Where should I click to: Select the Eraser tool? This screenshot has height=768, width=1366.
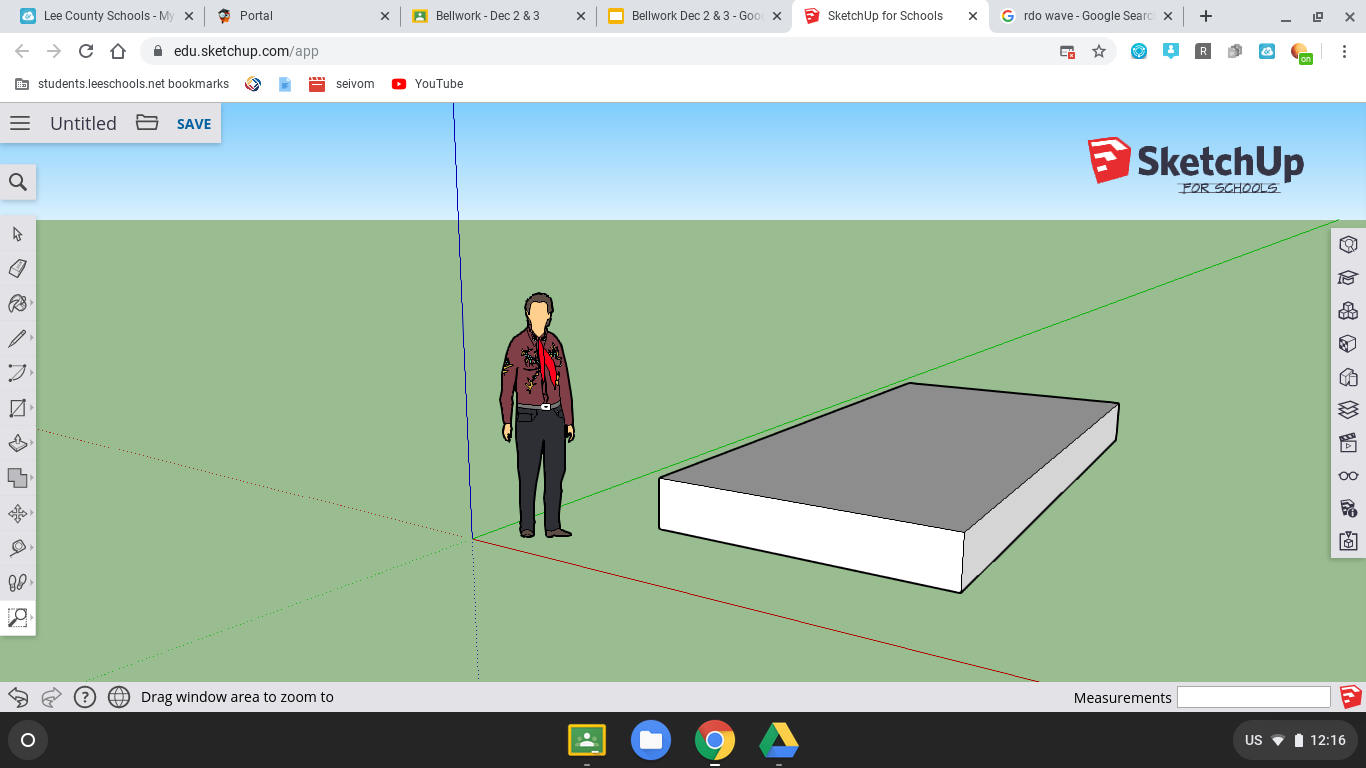[x=17, y=269]
